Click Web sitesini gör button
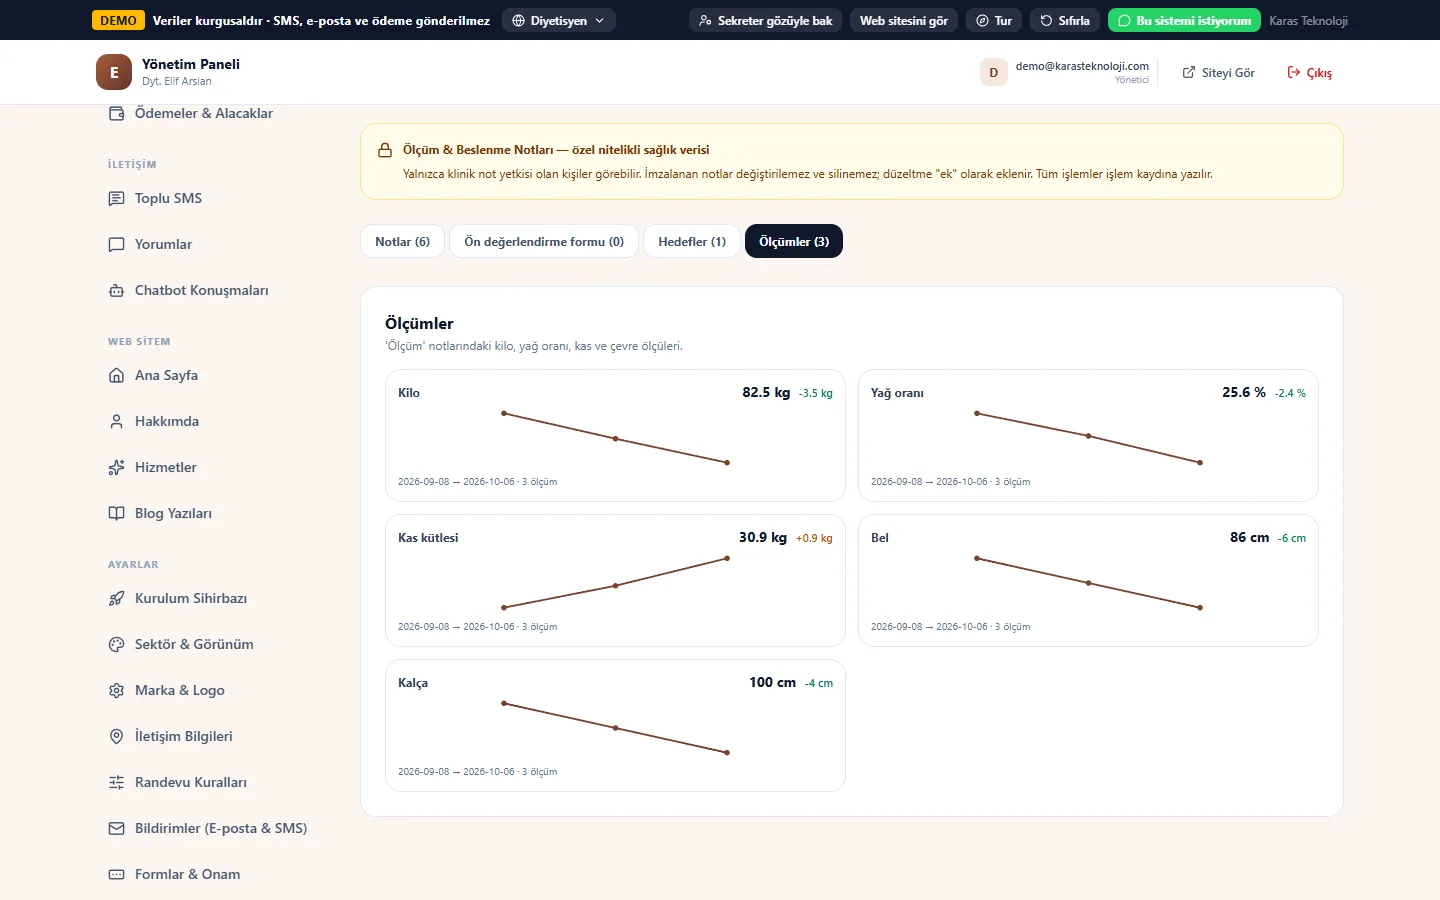 [x=904, y=20]
